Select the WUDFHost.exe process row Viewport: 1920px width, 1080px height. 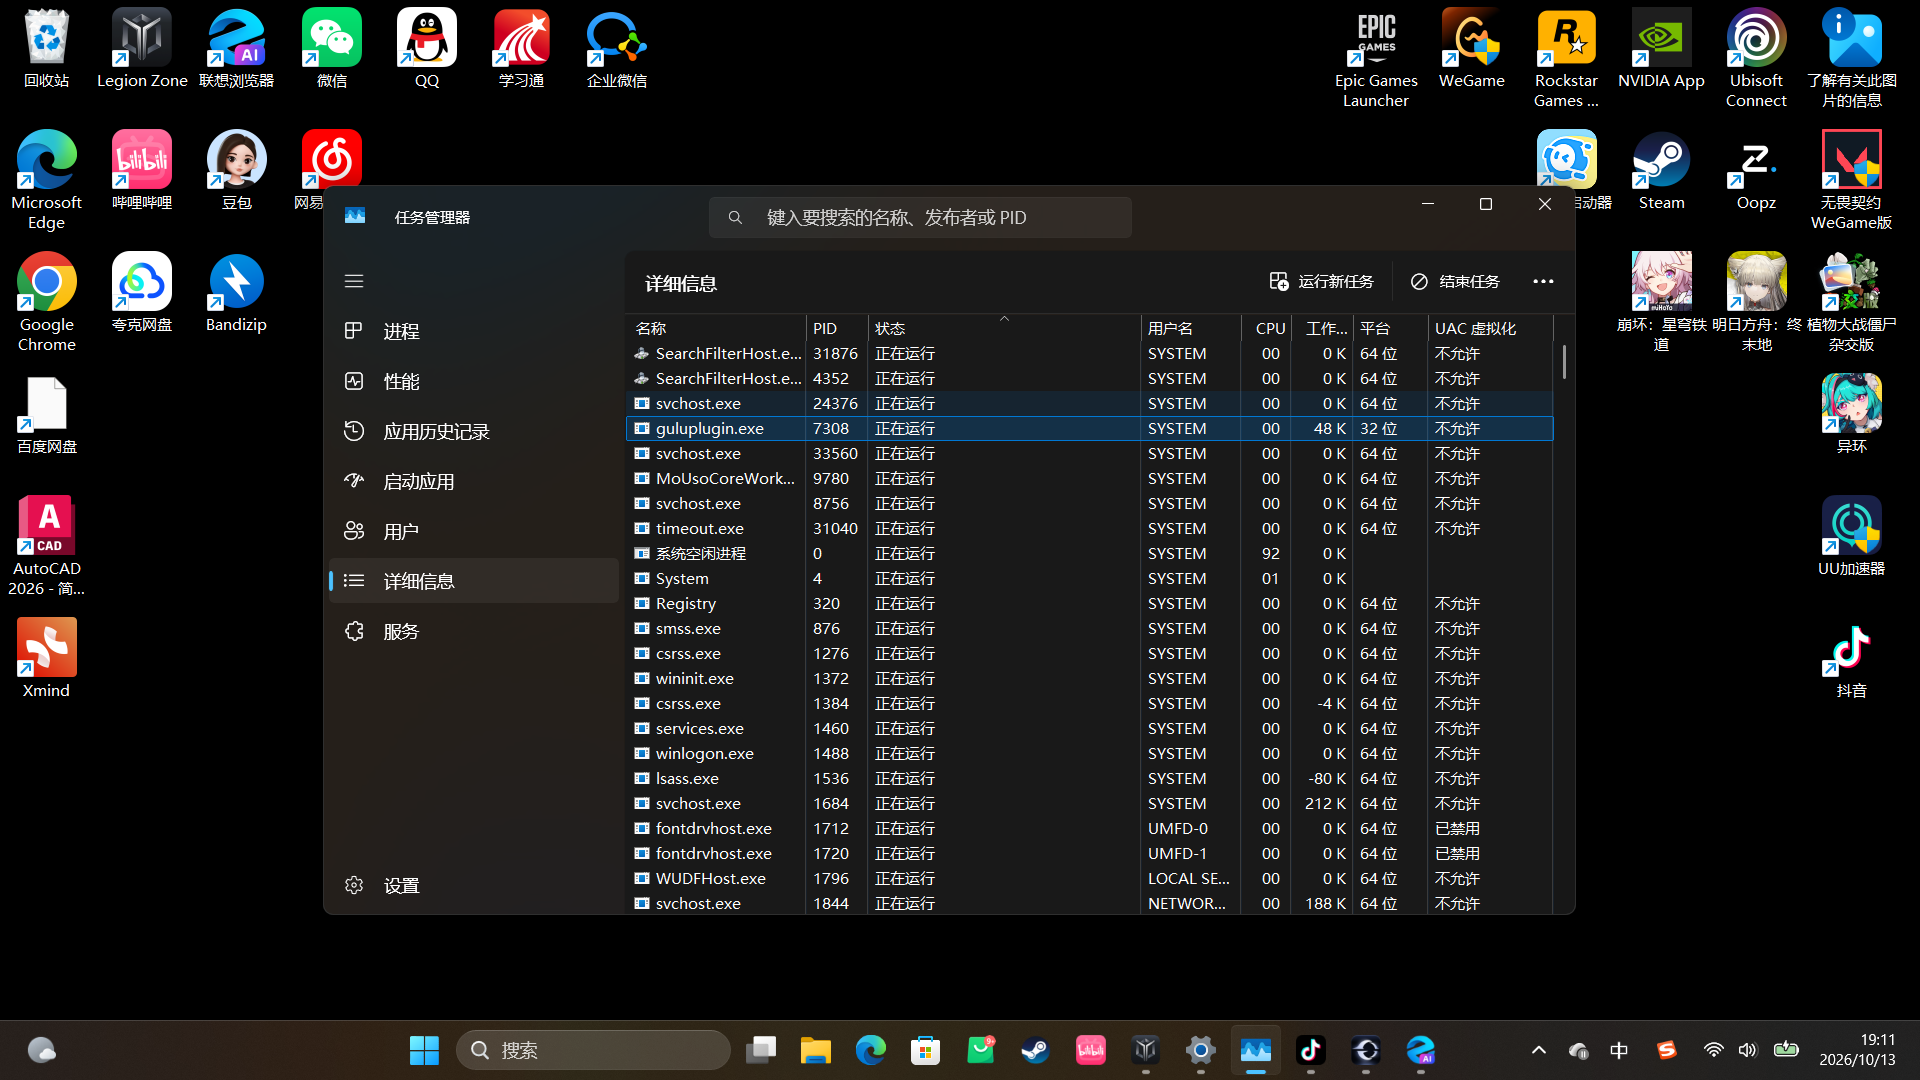click(1089, 878)
